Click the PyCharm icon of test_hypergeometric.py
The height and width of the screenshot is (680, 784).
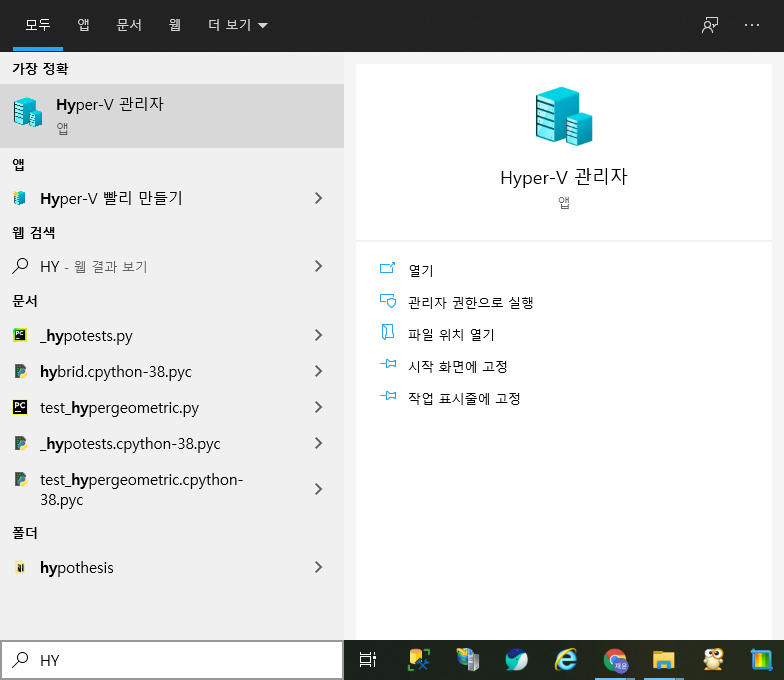pyautogui.click(x=20, y=407)
